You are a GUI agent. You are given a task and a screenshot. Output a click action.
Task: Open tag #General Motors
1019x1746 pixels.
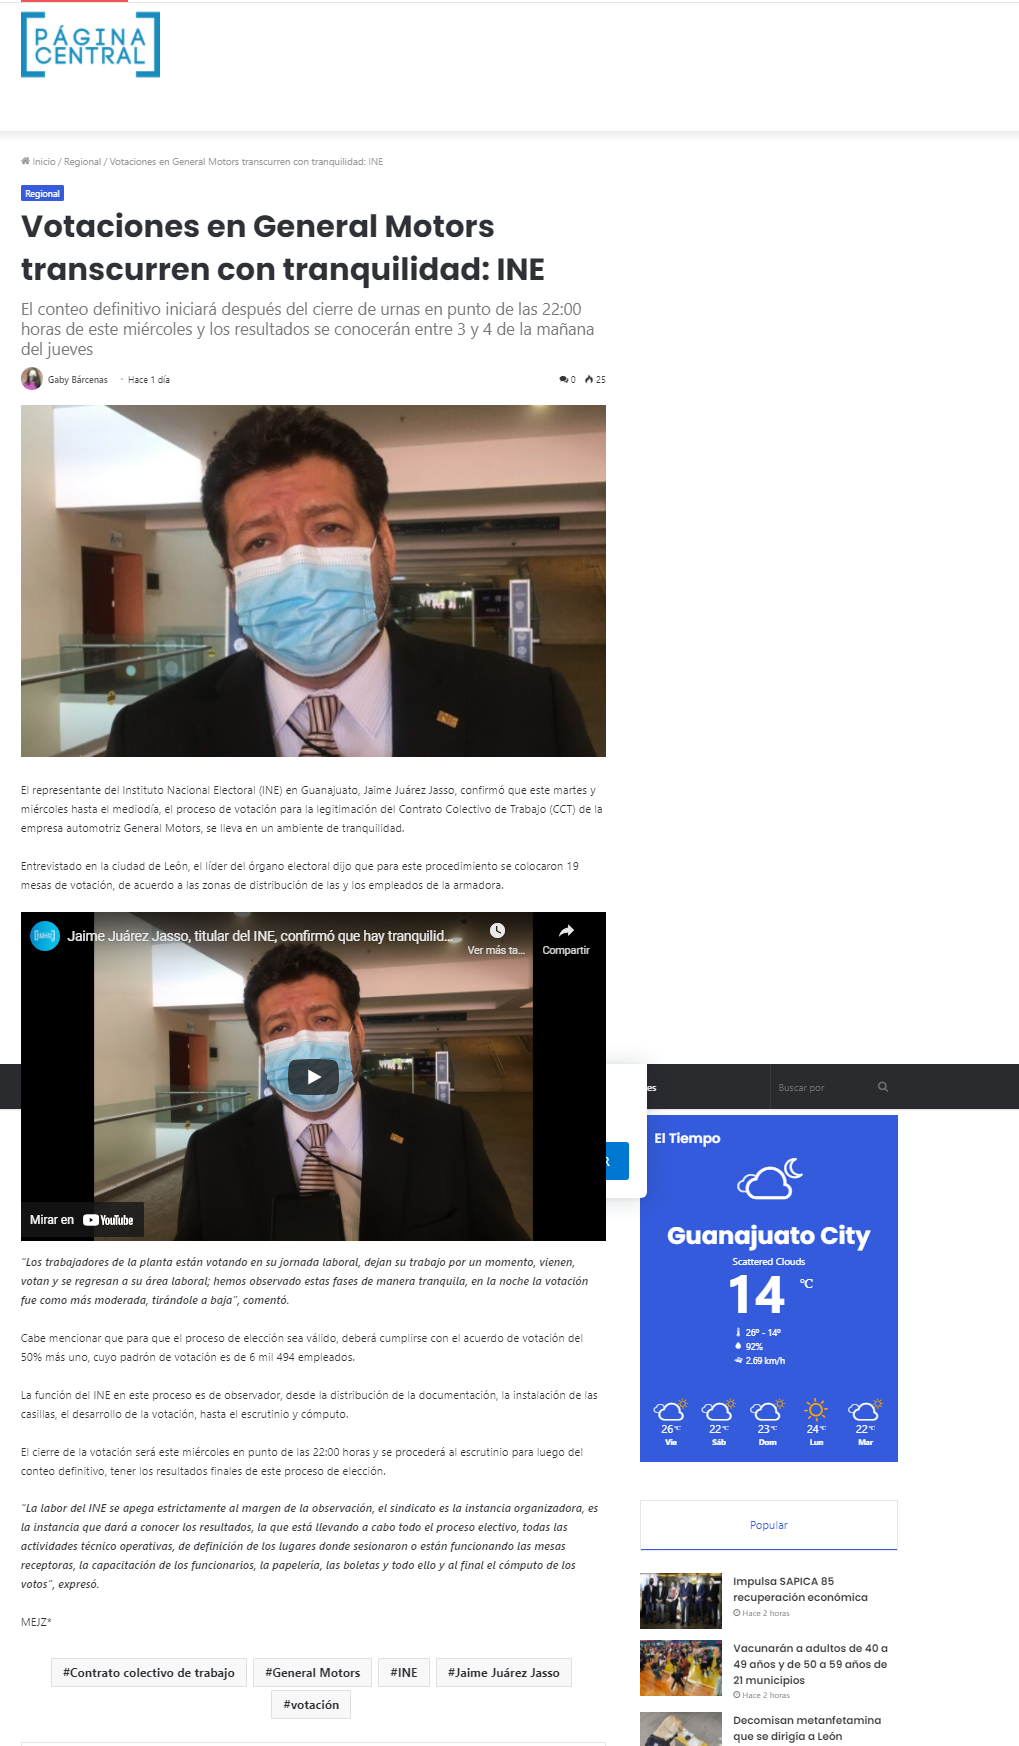[313, 1673]
